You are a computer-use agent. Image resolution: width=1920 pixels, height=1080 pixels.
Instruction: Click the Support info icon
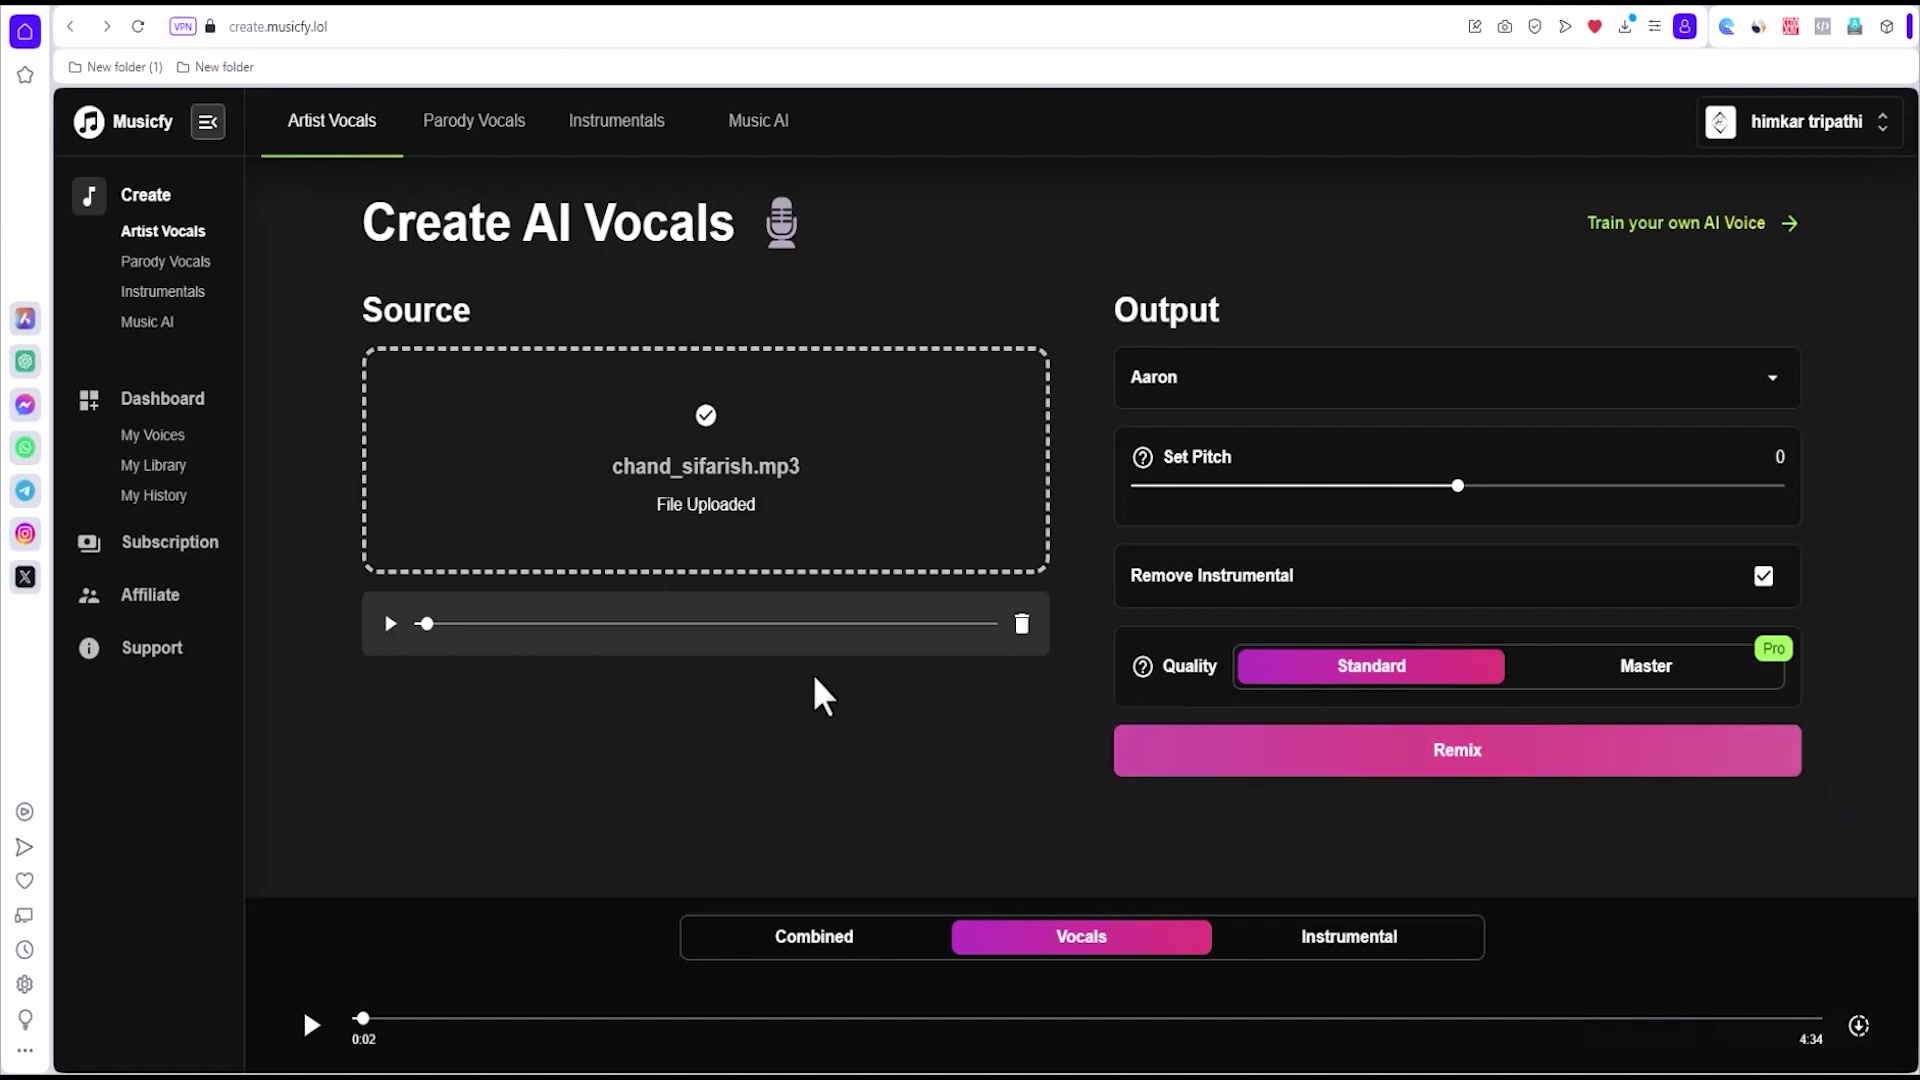[x=89, y=649]
